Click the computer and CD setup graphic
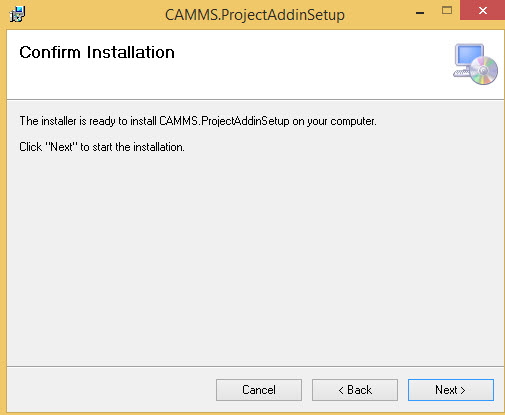The height and width of the screenshot is (415, 505). coord(475,64)
